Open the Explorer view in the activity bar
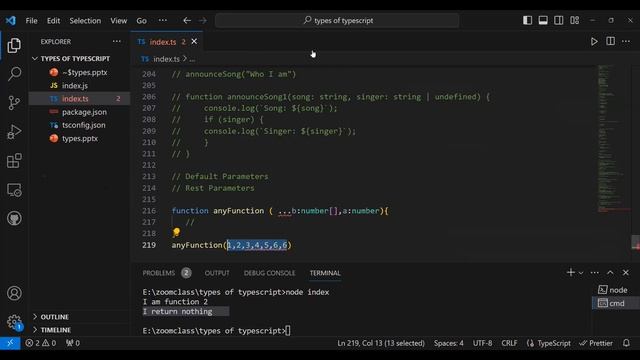Image resolution: width=640 pixels, height=360 pixels. [x=14, y=45]
